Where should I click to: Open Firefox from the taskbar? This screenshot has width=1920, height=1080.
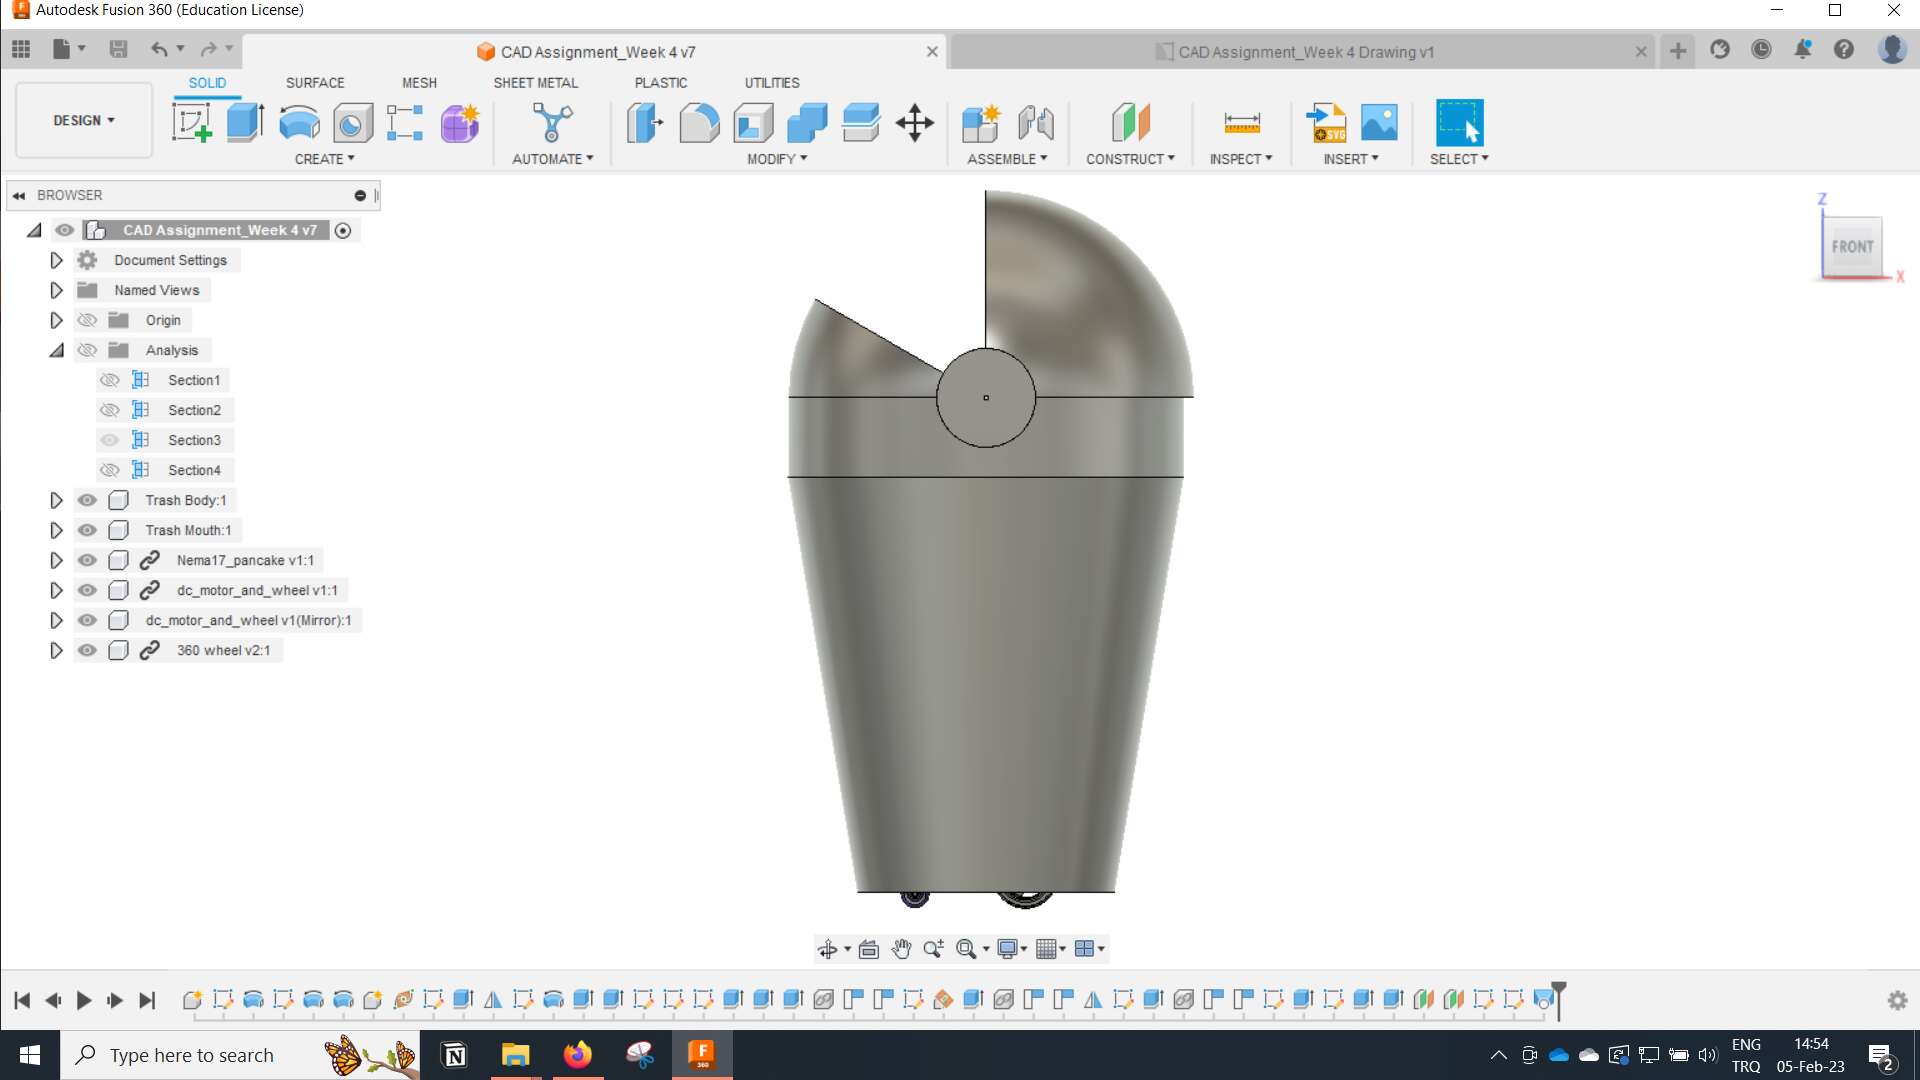[577, 1055]
